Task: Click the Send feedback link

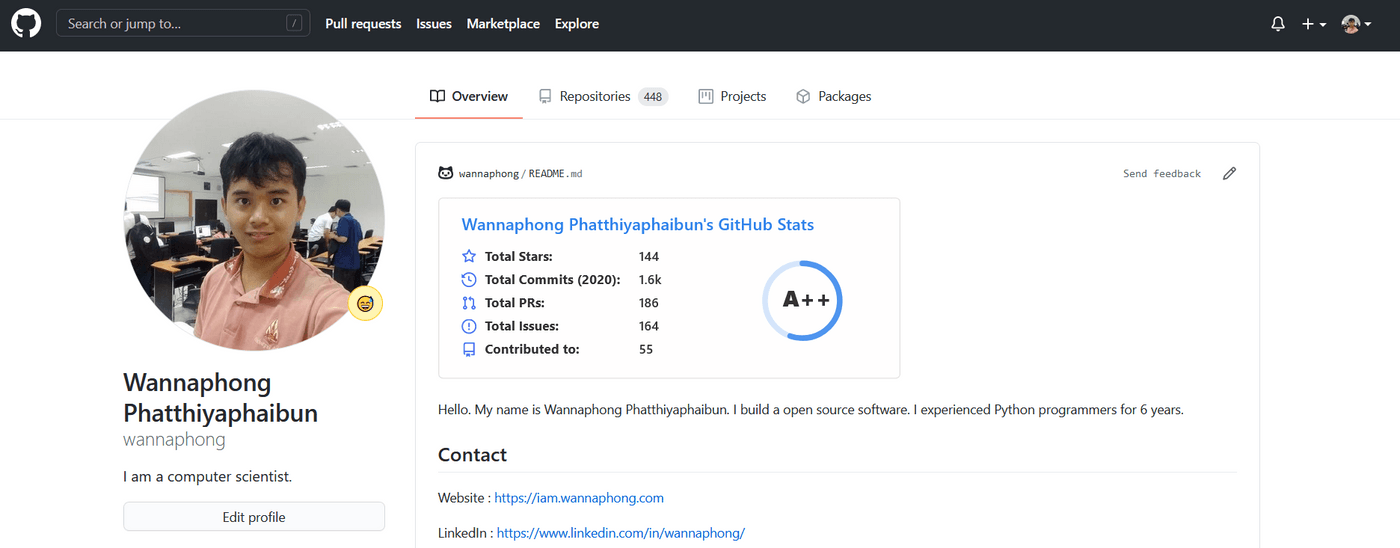Action: pos(1162,174)
